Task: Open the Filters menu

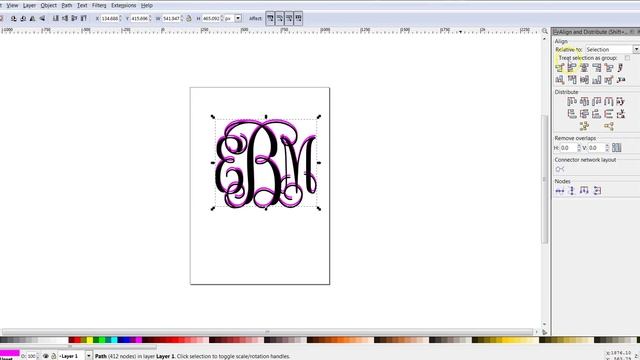Action: (x=99, y=5)
